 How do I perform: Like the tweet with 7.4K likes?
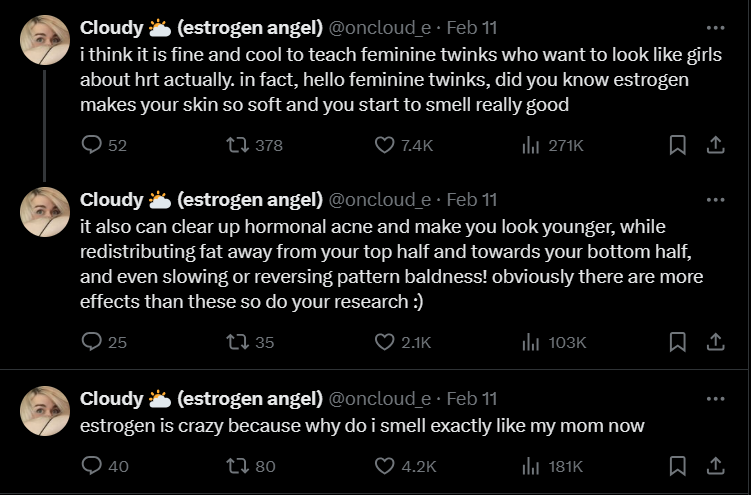(385, 145)
